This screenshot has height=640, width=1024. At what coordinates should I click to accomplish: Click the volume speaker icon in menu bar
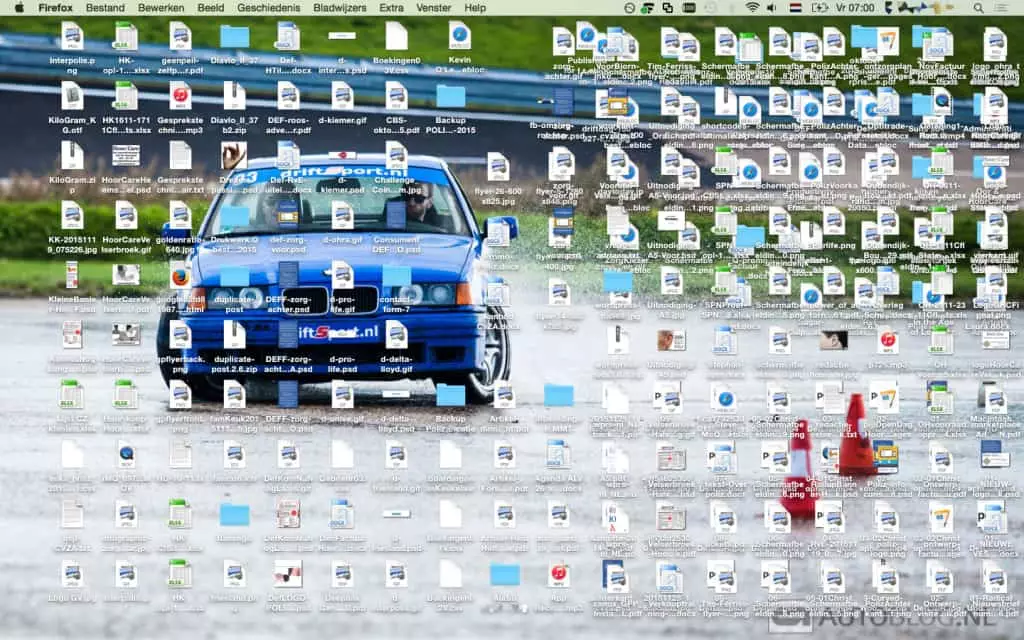(x=772, y=8)
